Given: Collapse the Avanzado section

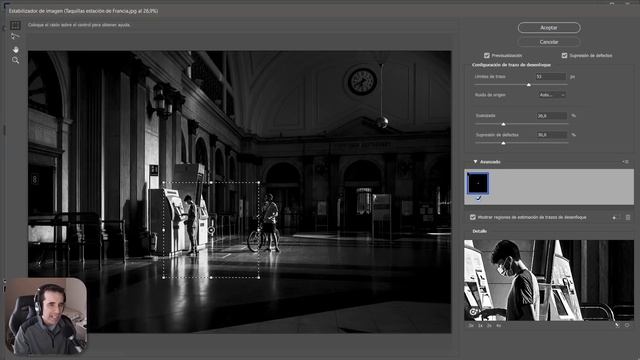Looking at the screenshot, I should click(x=475, y=162).
